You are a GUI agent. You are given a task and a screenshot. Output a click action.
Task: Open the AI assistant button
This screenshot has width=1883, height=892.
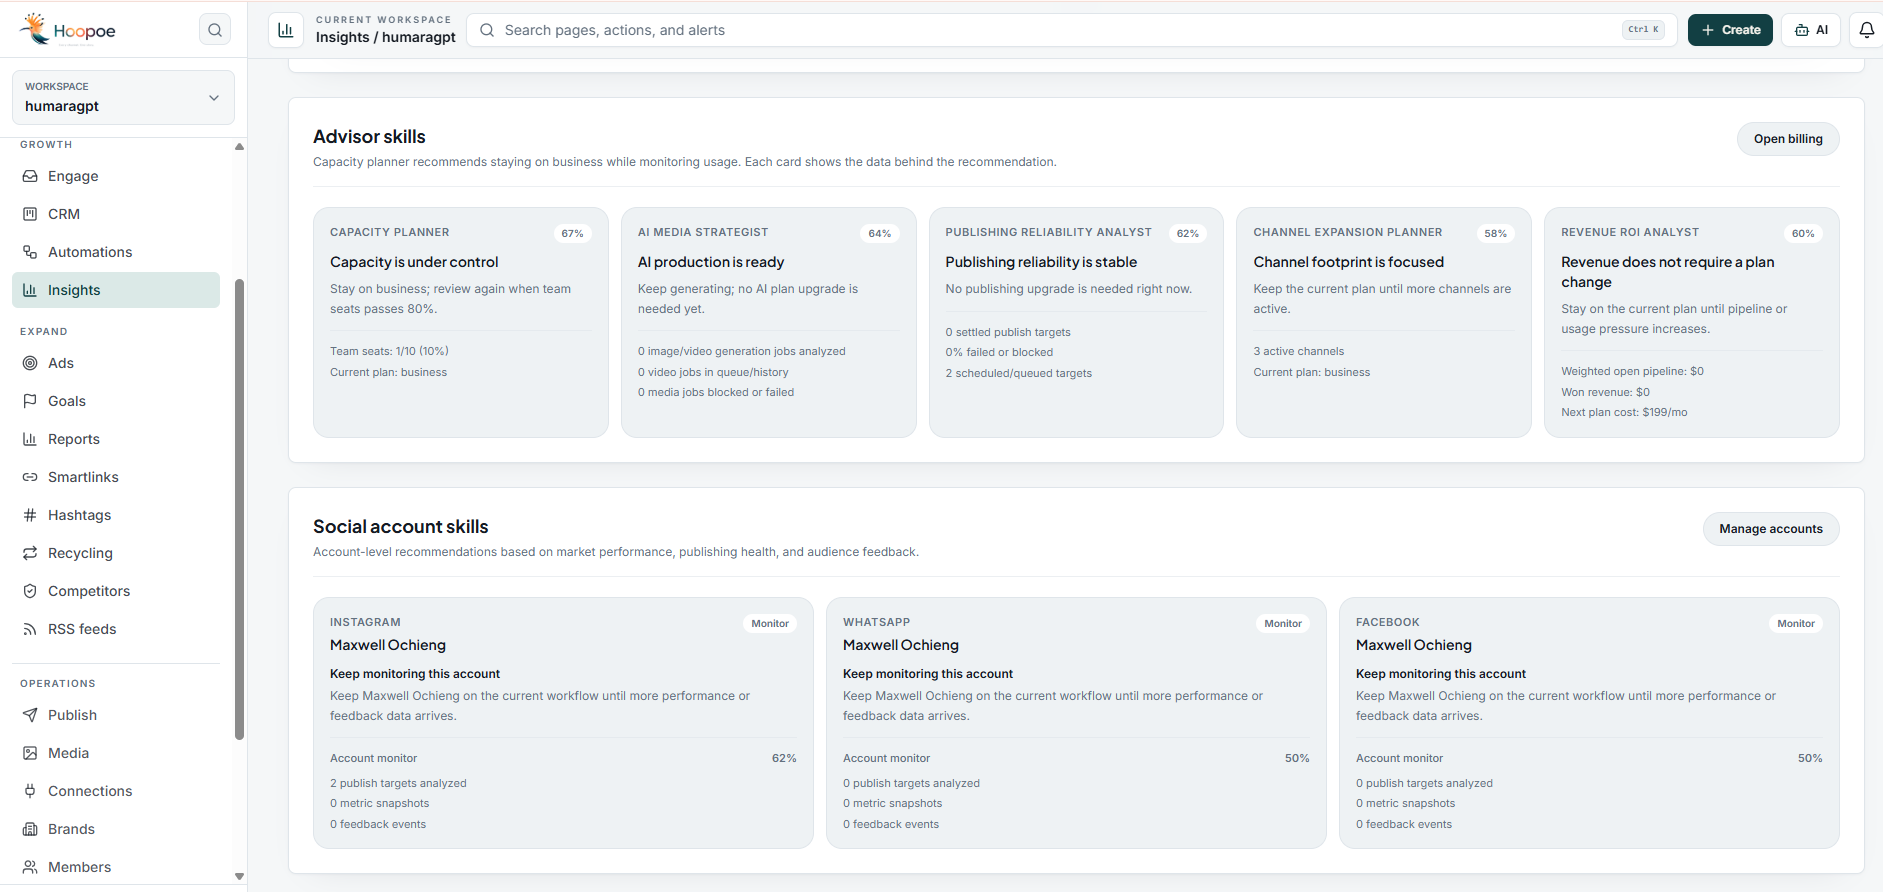pos(1811,30)
